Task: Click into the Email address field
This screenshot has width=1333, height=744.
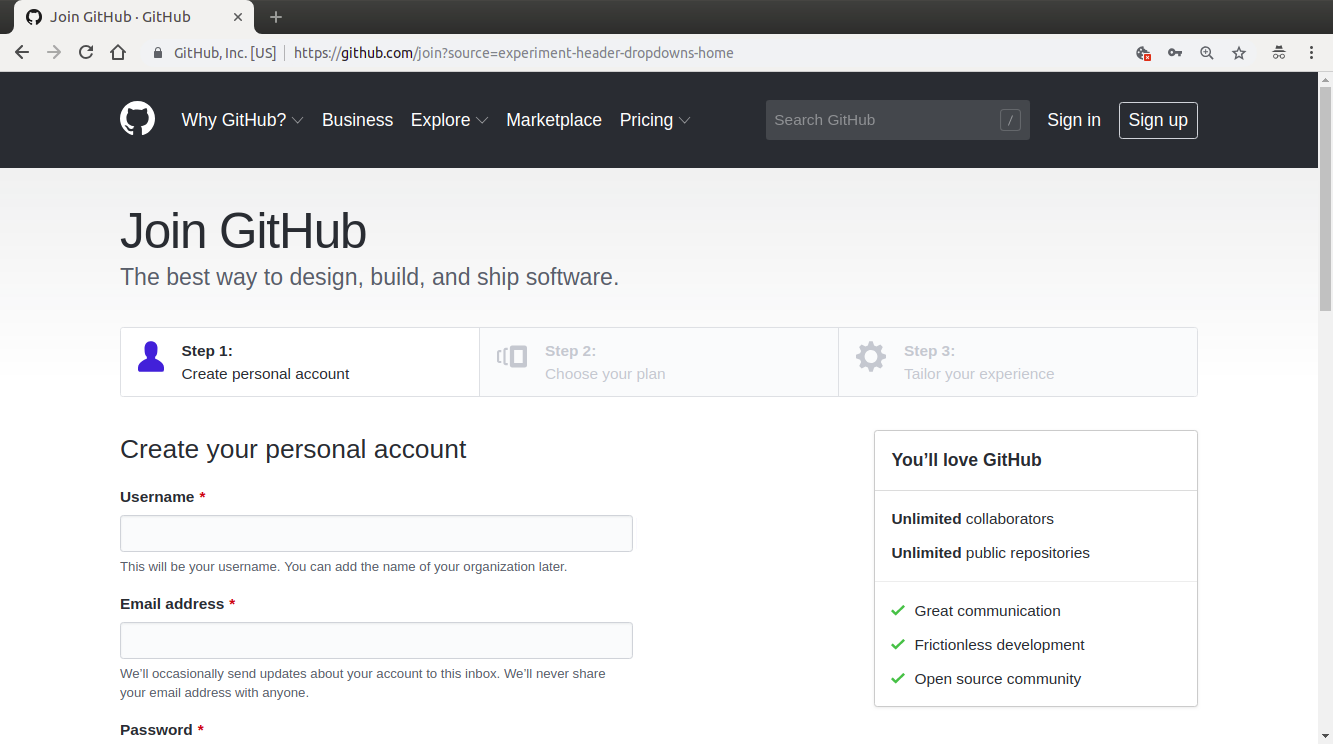Action: click(x=376, y=640)
